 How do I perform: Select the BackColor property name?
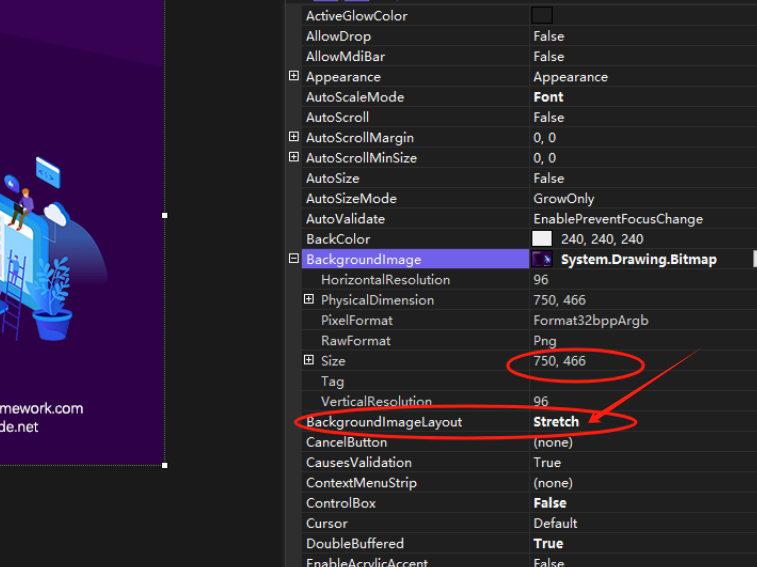tap(338, 239)
